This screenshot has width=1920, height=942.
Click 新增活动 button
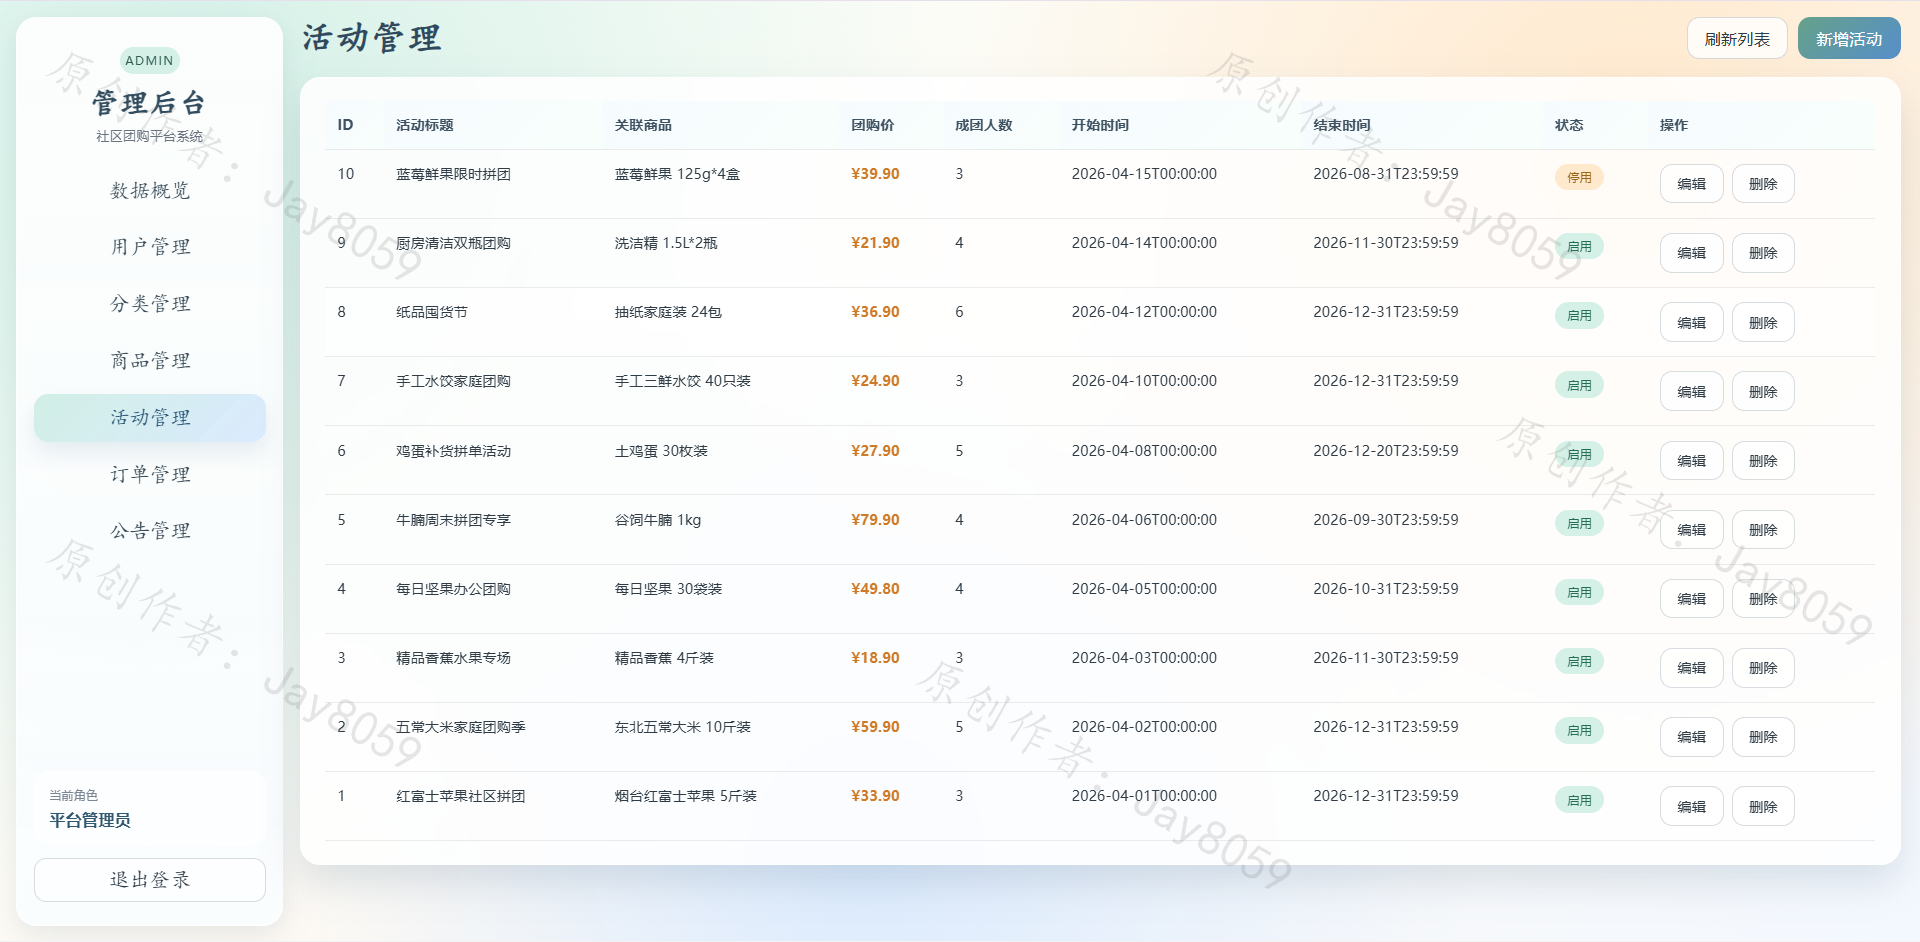pyautogui.click(x=1849, y=39)
